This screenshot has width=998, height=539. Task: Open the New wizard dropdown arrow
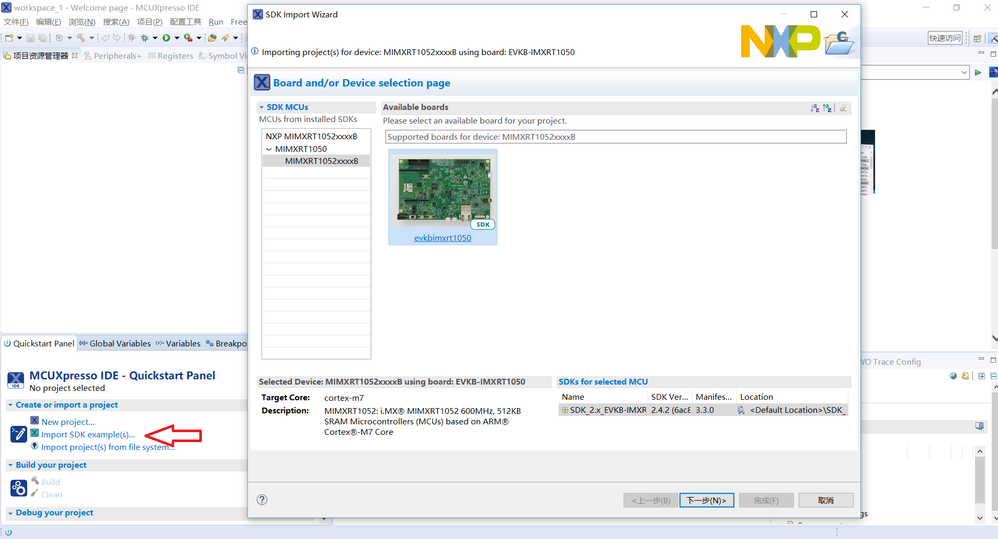[x=19, y=38]
